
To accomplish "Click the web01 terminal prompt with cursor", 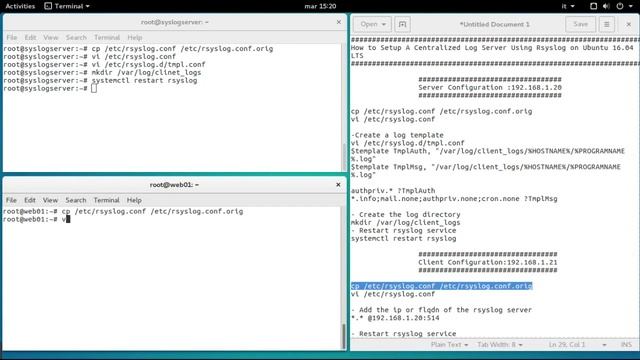I will (36, 219).
